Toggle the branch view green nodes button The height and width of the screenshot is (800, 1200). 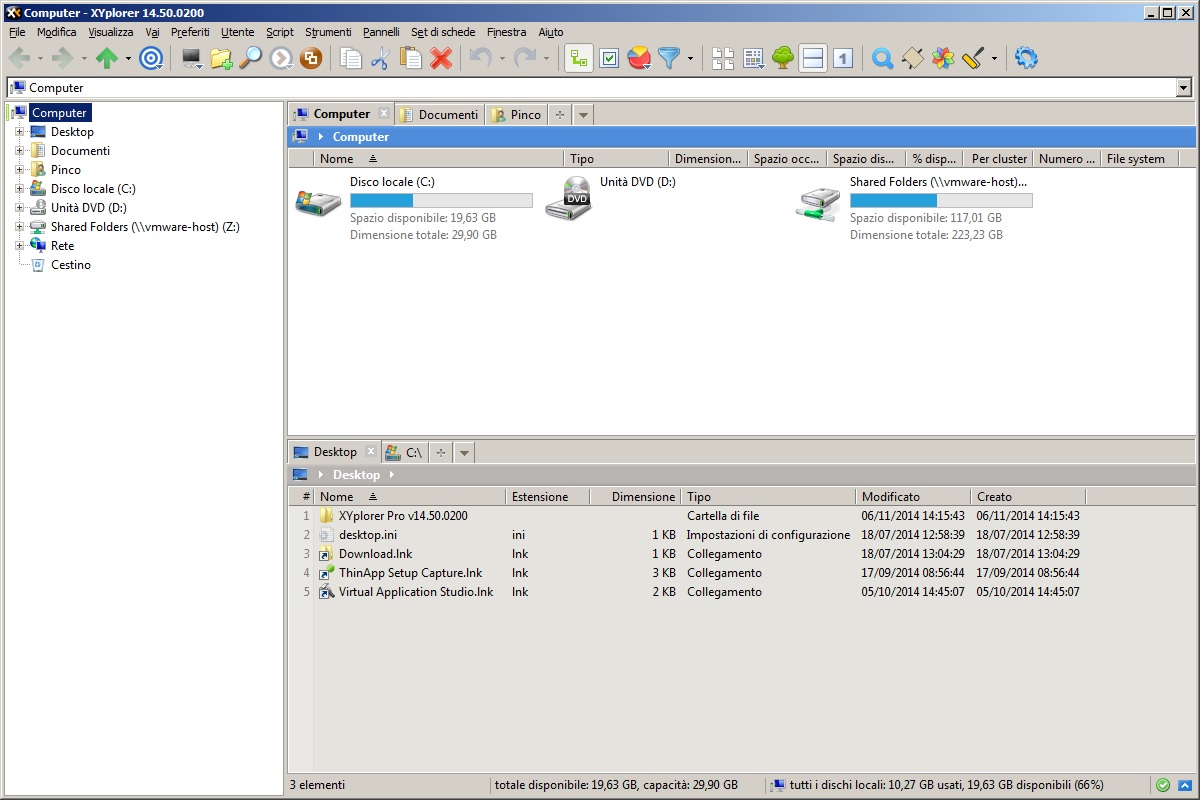578,58
